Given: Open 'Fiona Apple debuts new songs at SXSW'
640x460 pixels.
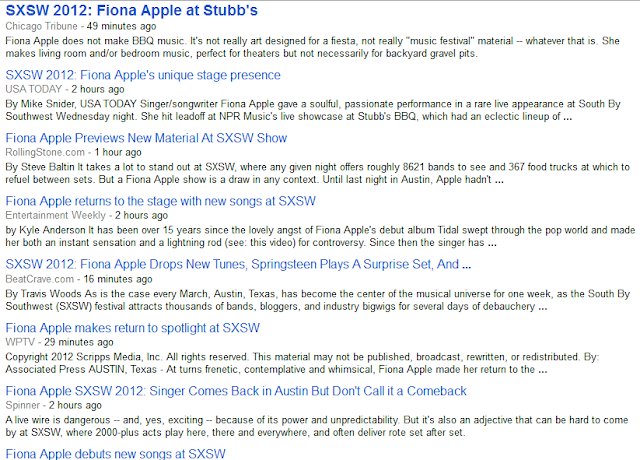Looking at the screenshot, I should pyautogui.click(x=116, y=453).
